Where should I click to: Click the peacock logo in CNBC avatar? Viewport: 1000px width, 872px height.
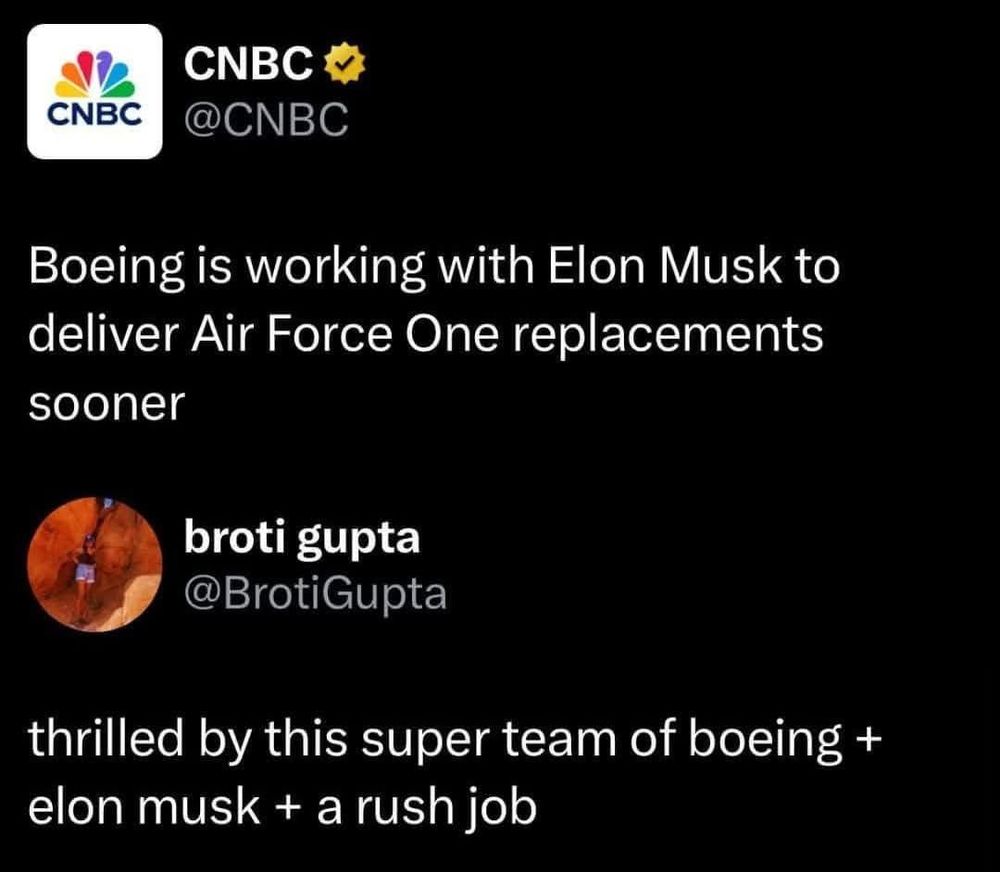pyautogui.click(x=95, y=73)
